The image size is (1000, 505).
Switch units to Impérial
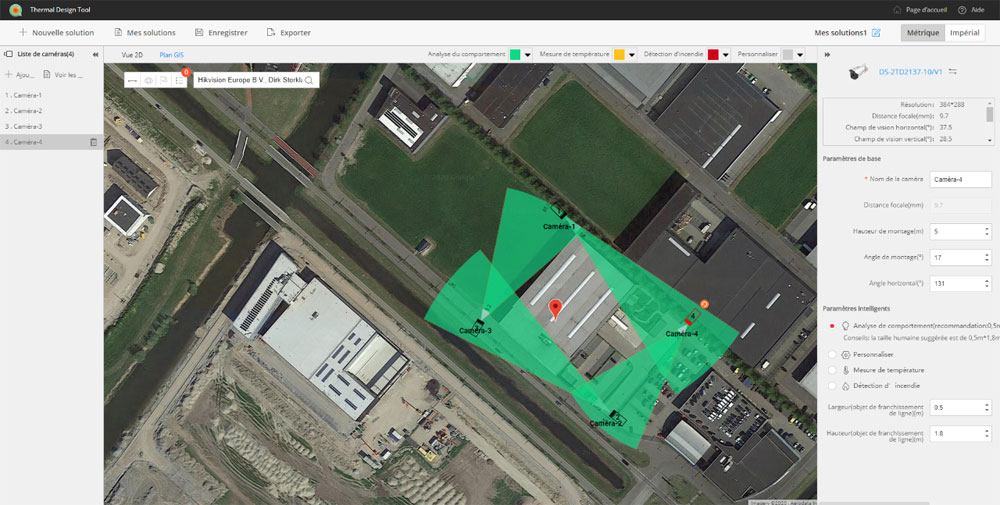tap(964, 33)
